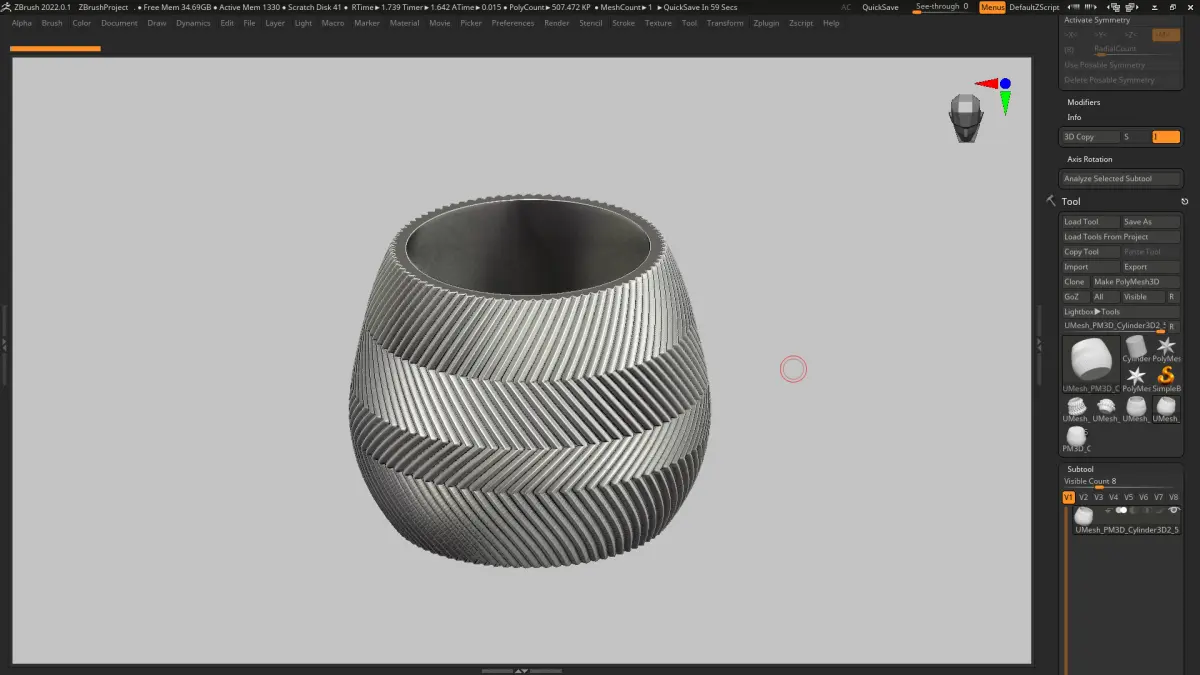Open the Stroke menu
Screen dimensions: 1200x675
623,23
